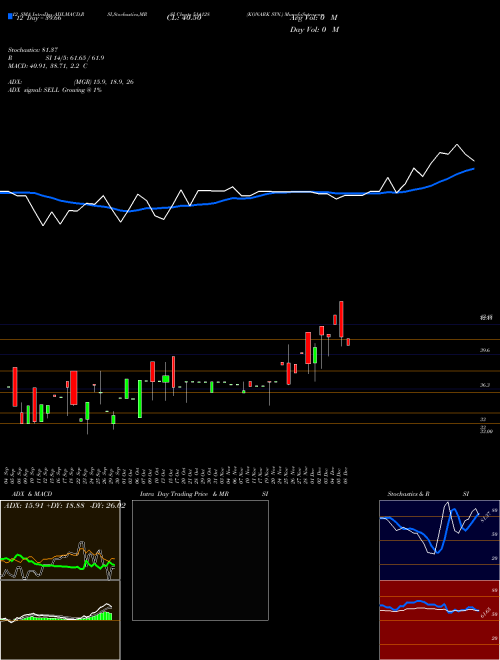The width and height of the screenshot is (500, 660).
Task: Click the 36.3 price axis label
Action: 485,385
